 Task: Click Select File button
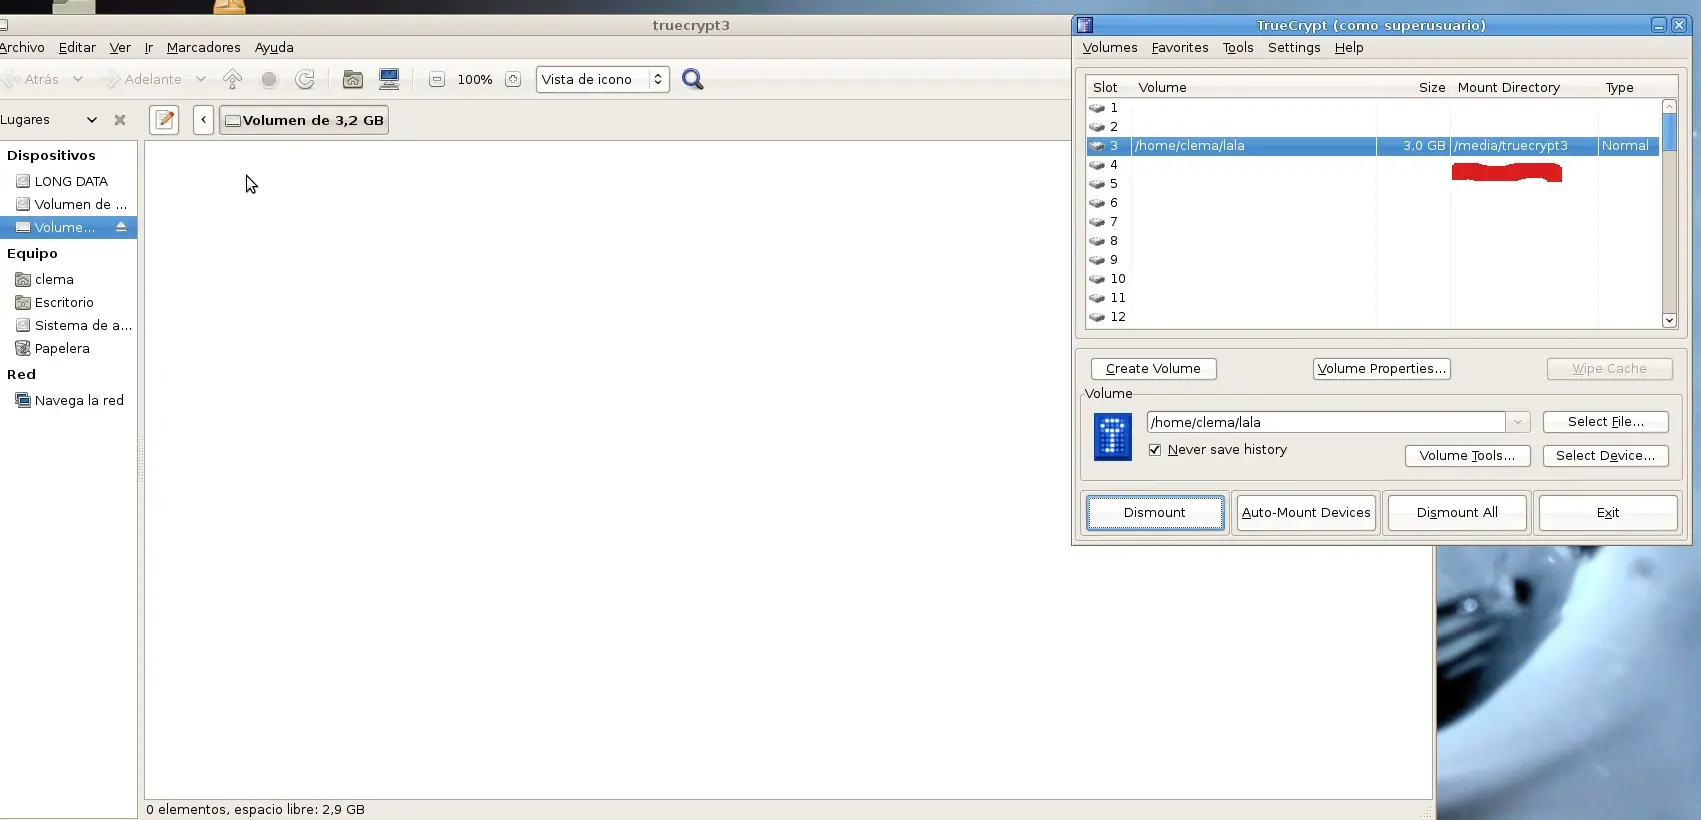pyautogui.click(x=1606, y=422)
